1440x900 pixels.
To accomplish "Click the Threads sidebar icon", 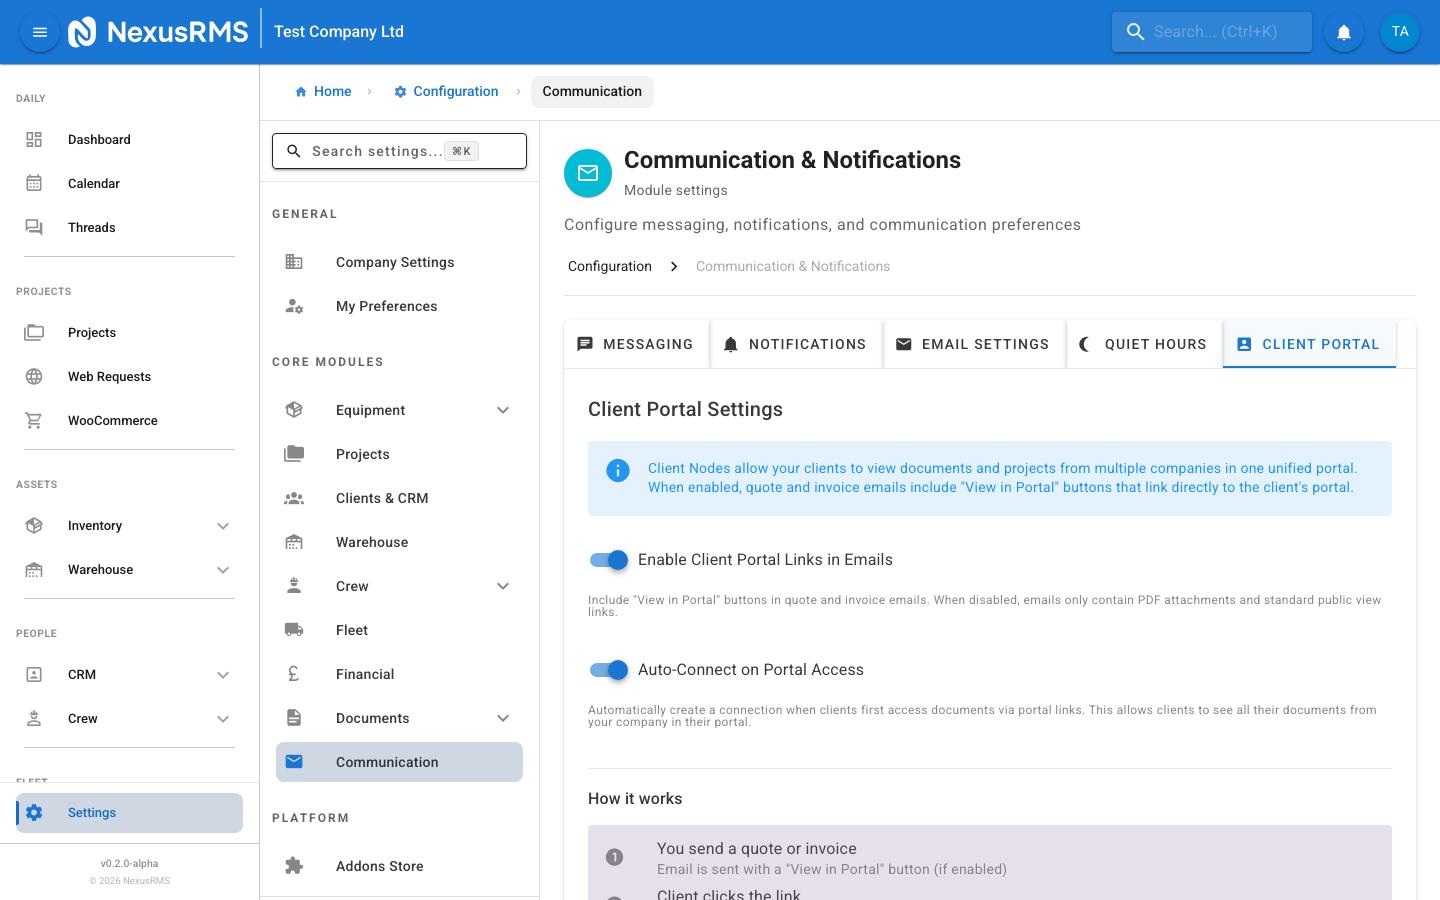I will point(34,227).
